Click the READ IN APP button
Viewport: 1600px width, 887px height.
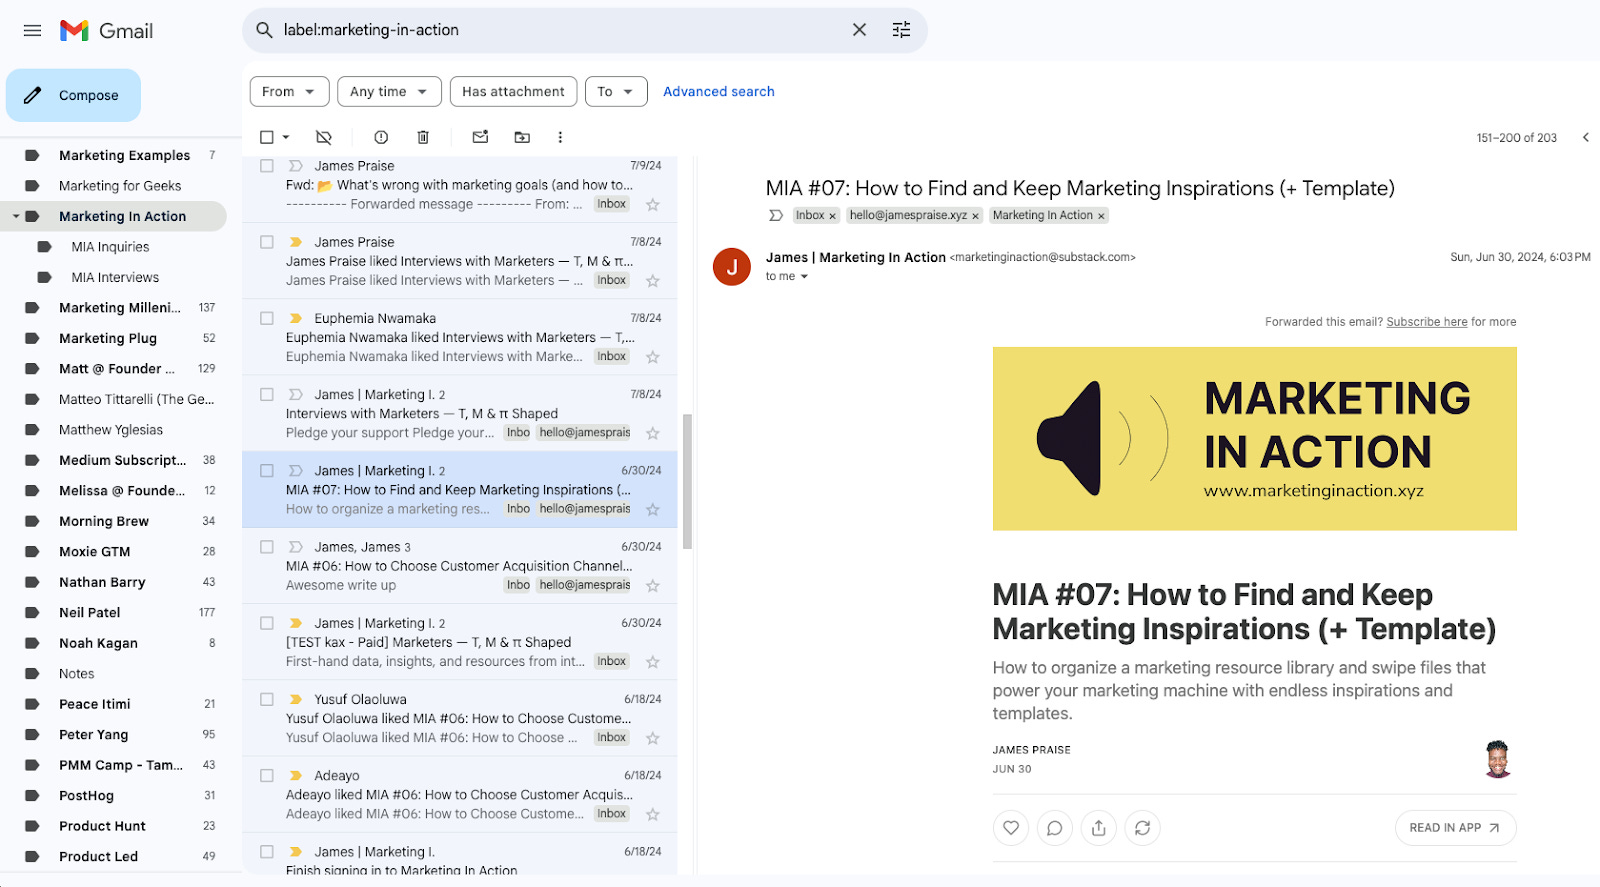coord(1455,828)
